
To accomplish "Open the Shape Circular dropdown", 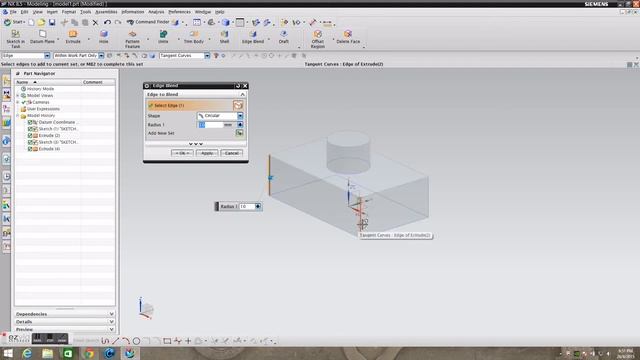I will pos(240,116).
